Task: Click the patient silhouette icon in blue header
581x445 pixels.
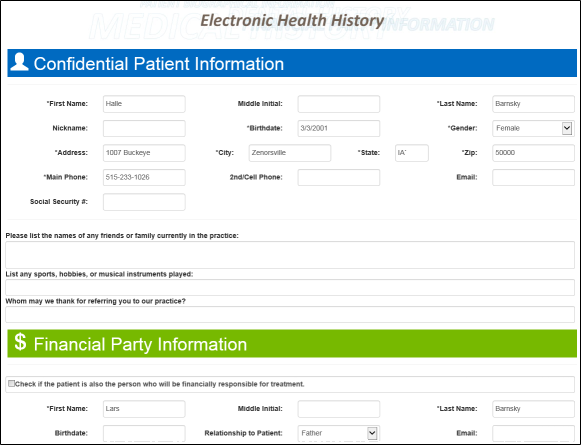Action: tap(19, 62)
